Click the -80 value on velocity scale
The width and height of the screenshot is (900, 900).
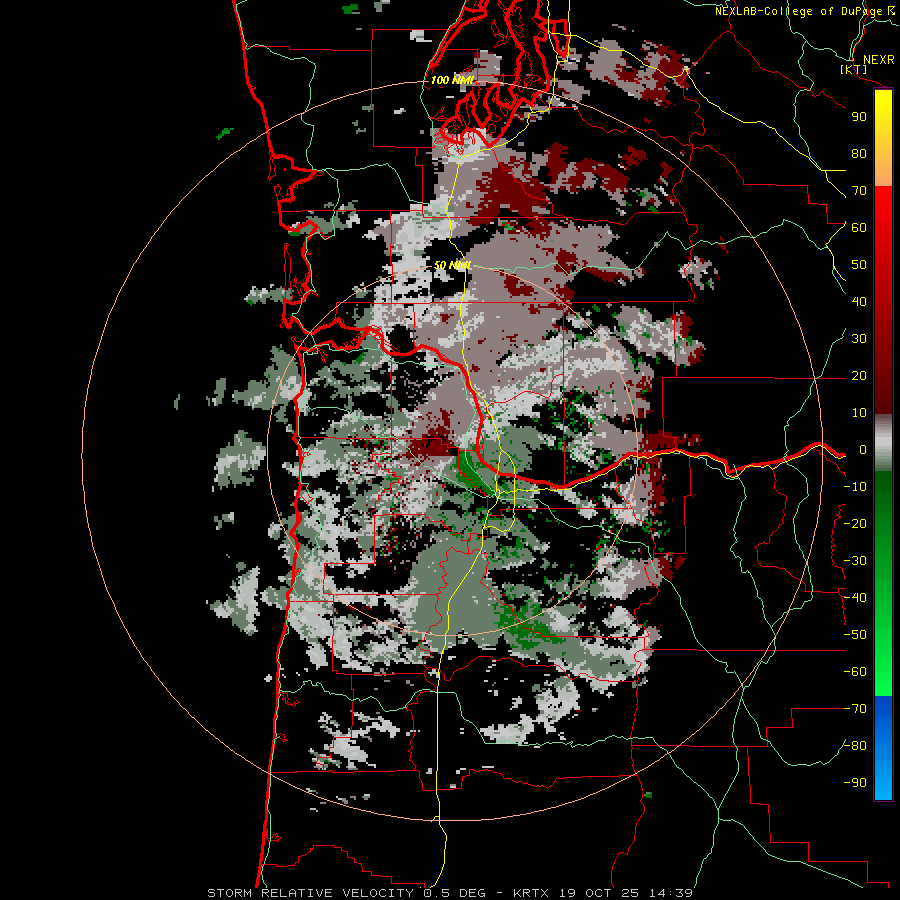tap(855, 746)
